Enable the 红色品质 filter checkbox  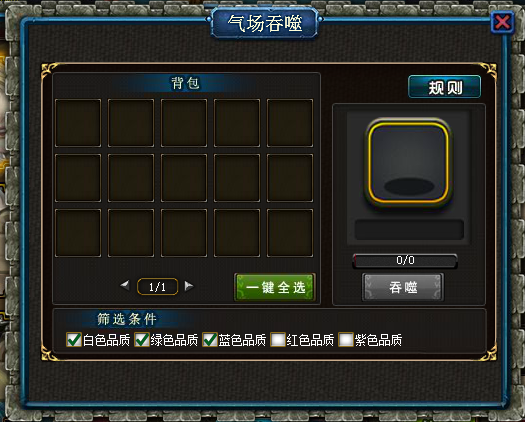[x=278, y=340]
